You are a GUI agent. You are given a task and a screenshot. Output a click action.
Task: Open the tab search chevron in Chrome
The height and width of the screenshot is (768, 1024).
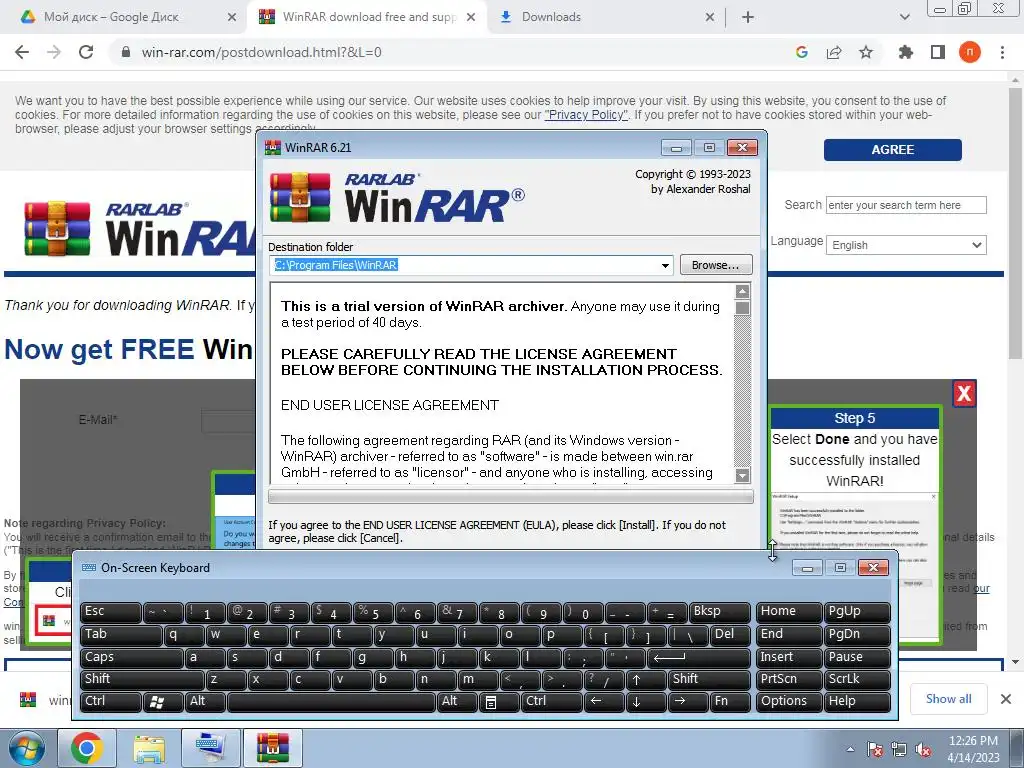[x=904, y=17]
